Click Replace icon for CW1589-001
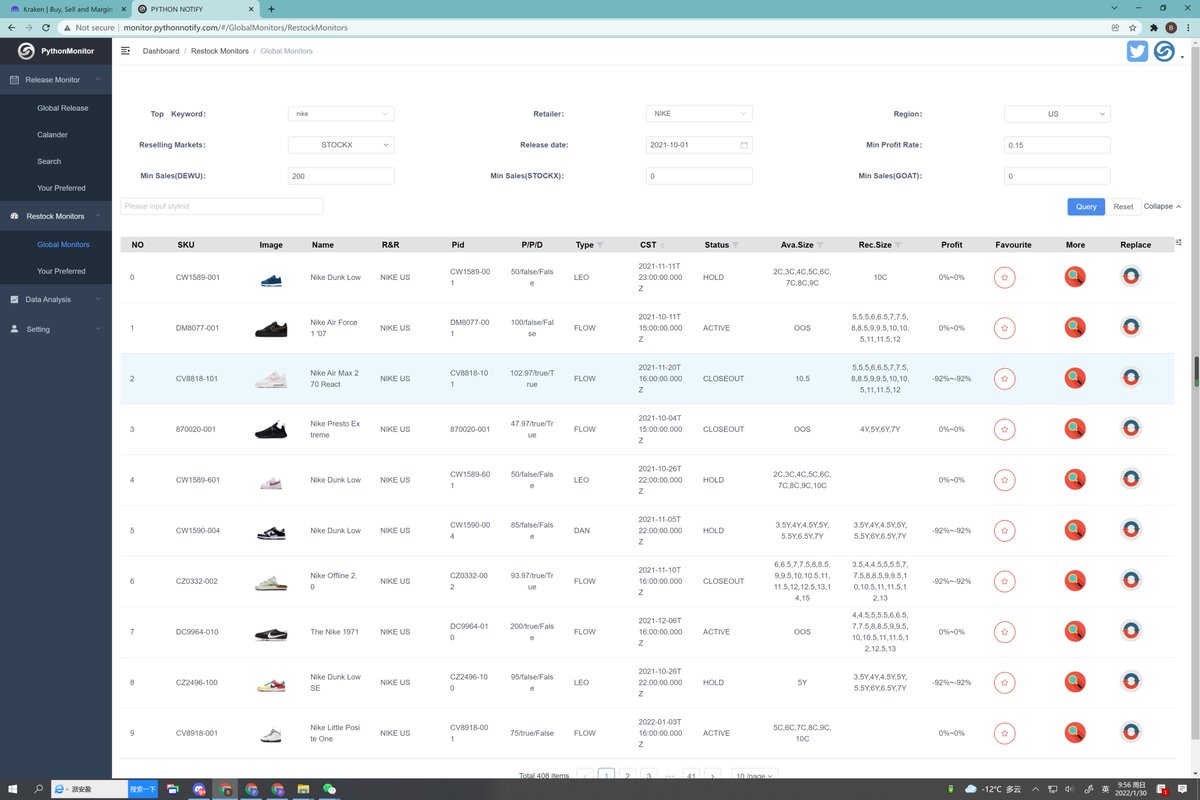Image resolution: width=1200 pixels, height=800 pixels. pos(1131,277)
